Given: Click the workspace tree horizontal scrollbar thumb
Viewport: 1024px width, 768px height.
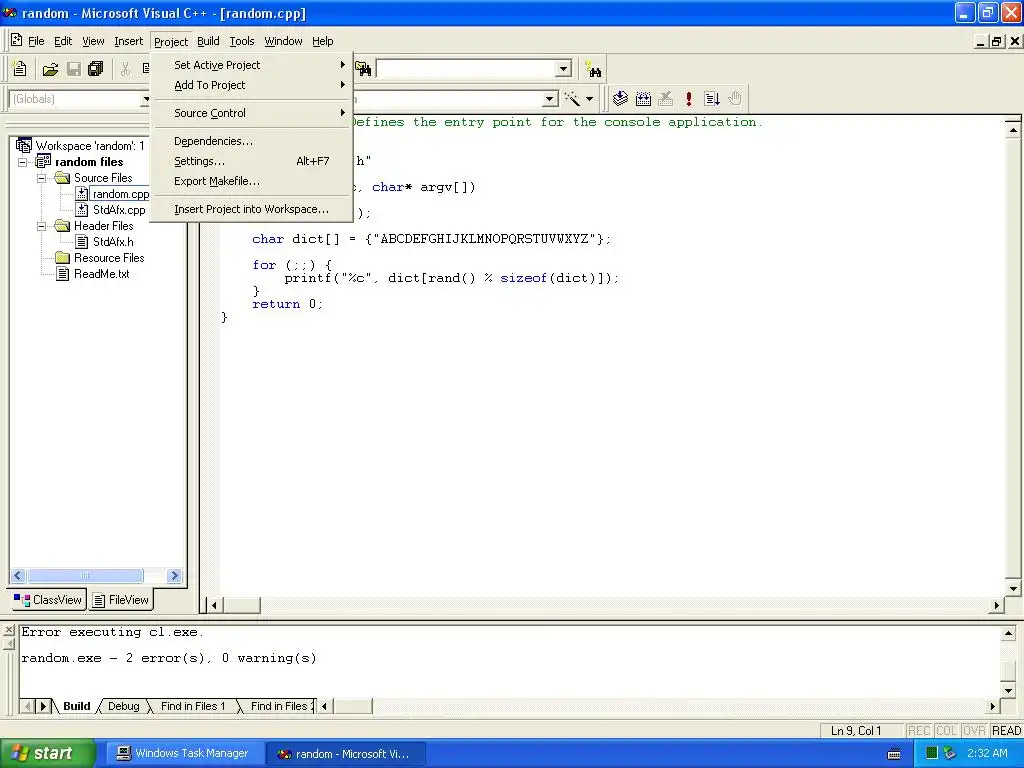Looking at the screenshot, I should (85, 575).
